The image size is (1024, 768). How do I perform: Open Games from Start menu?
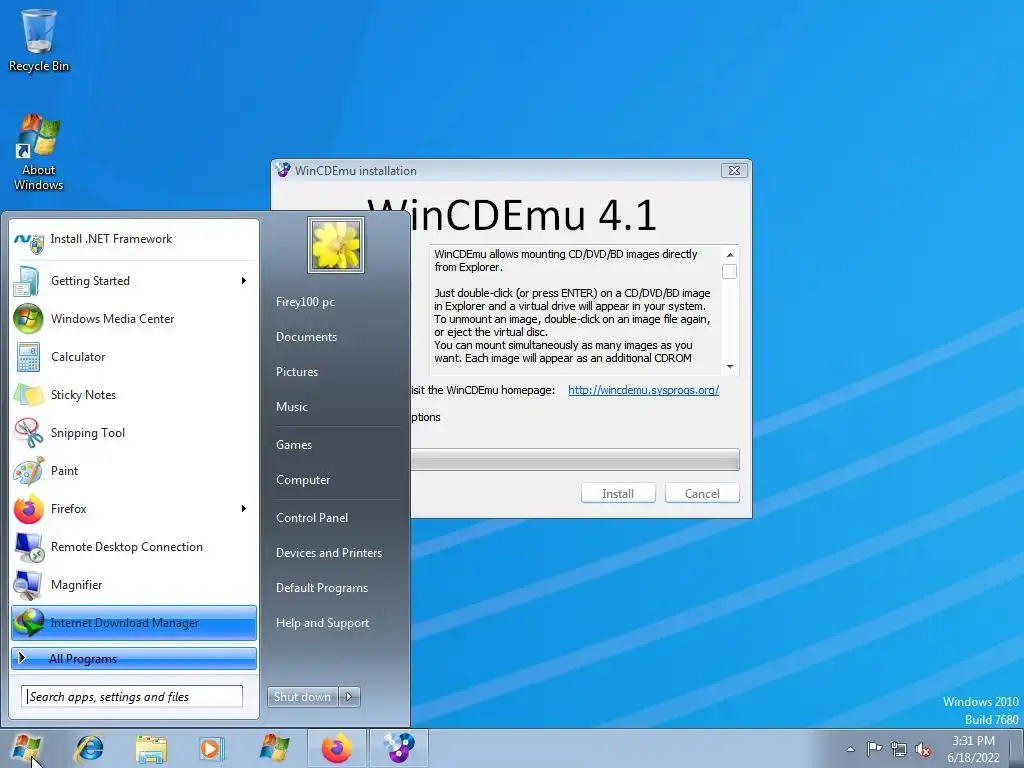294,445
